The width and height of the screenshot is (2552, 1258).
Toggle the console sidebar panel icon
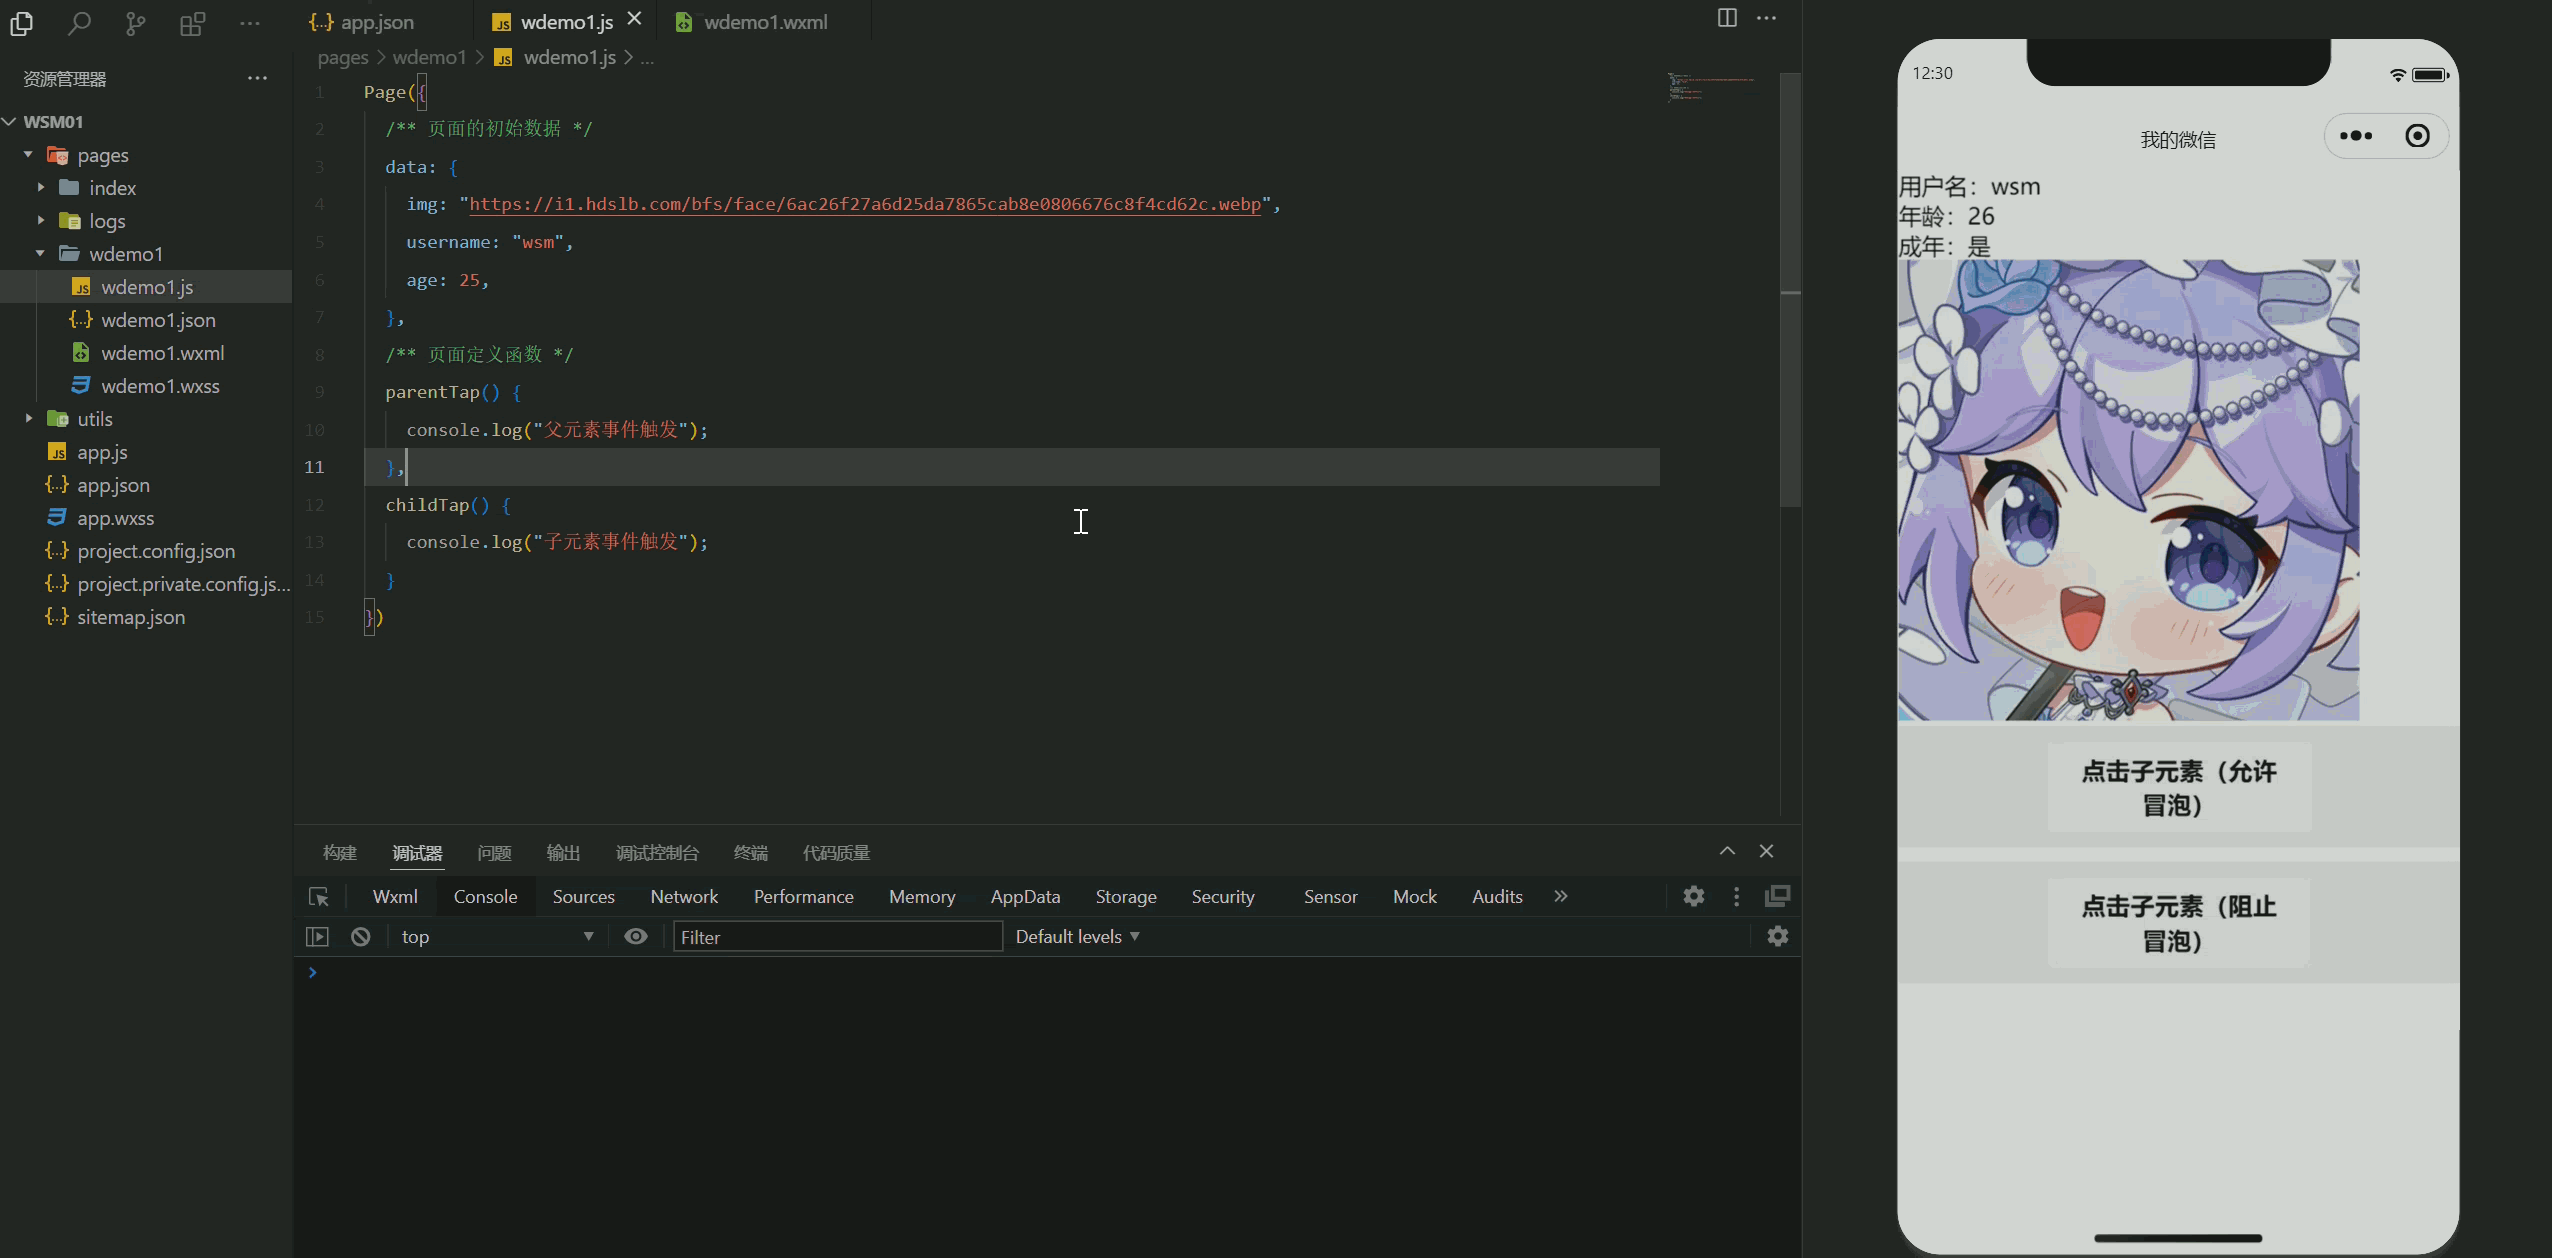pos(317,937)
